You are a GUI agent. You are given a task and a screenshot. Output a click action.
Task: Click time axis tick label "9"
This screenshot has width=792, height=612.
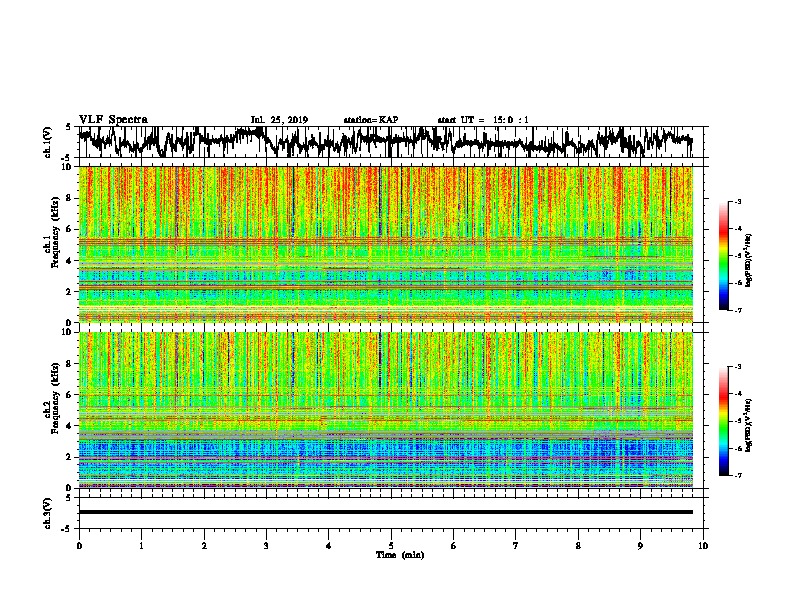(x=640, y=546)
